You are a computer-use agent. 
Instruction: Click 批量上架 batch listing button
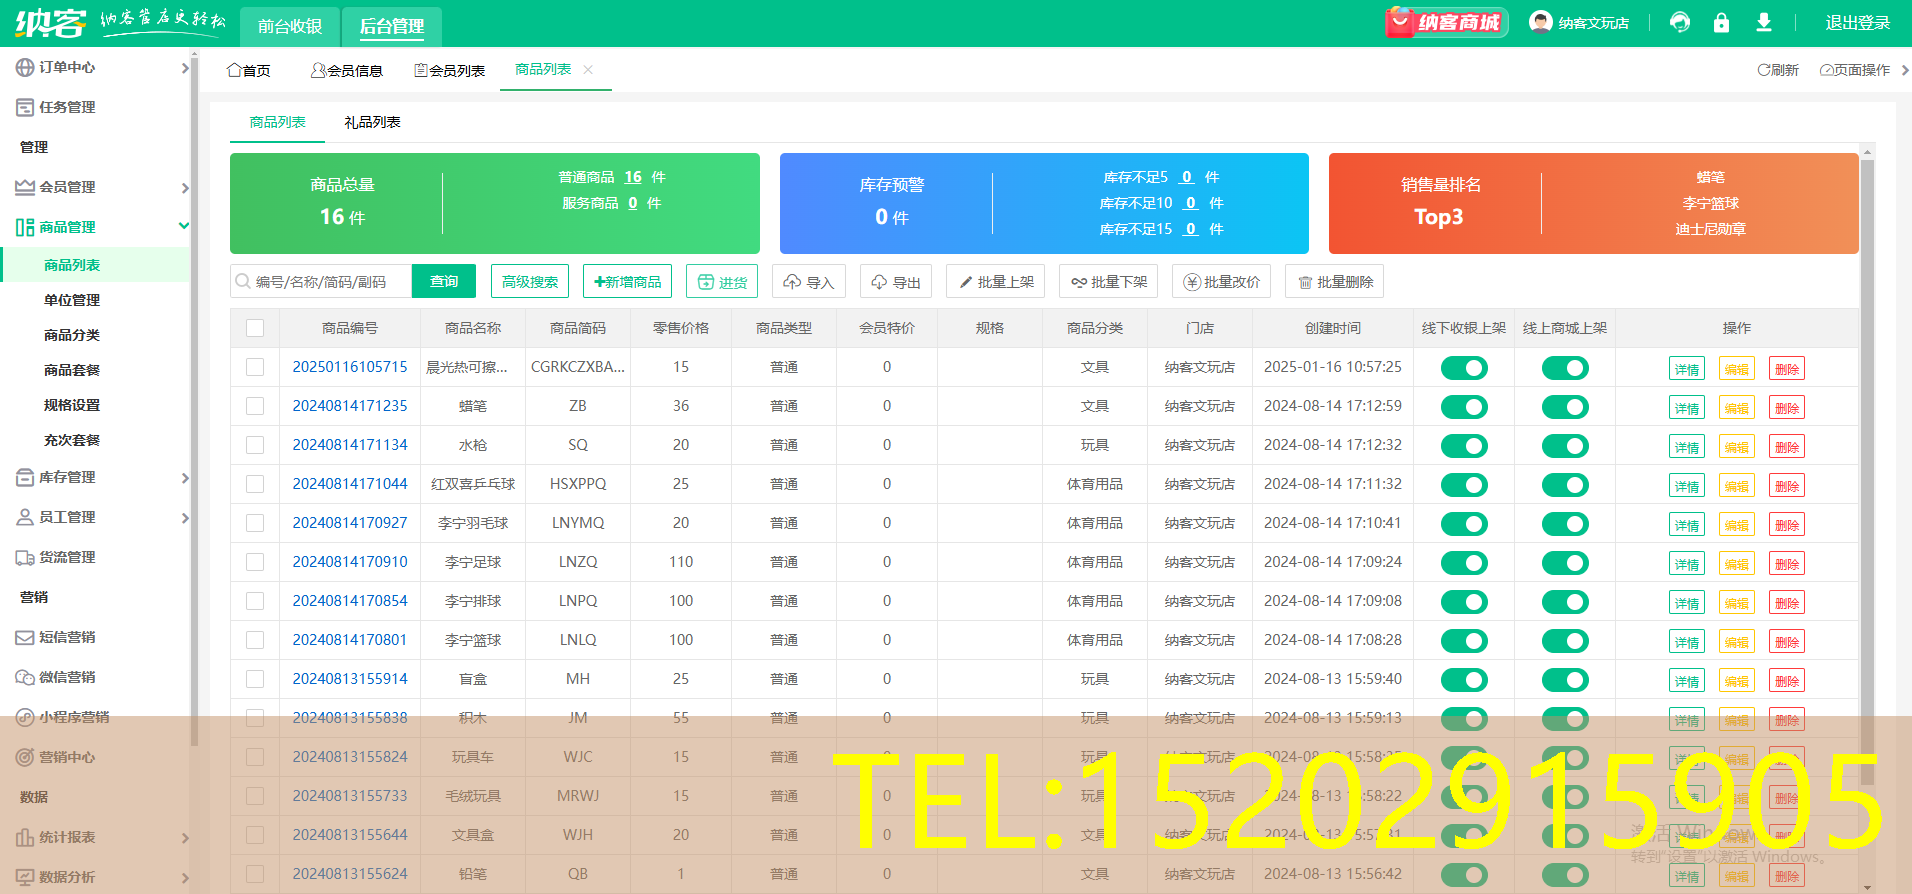pos(996,282)
